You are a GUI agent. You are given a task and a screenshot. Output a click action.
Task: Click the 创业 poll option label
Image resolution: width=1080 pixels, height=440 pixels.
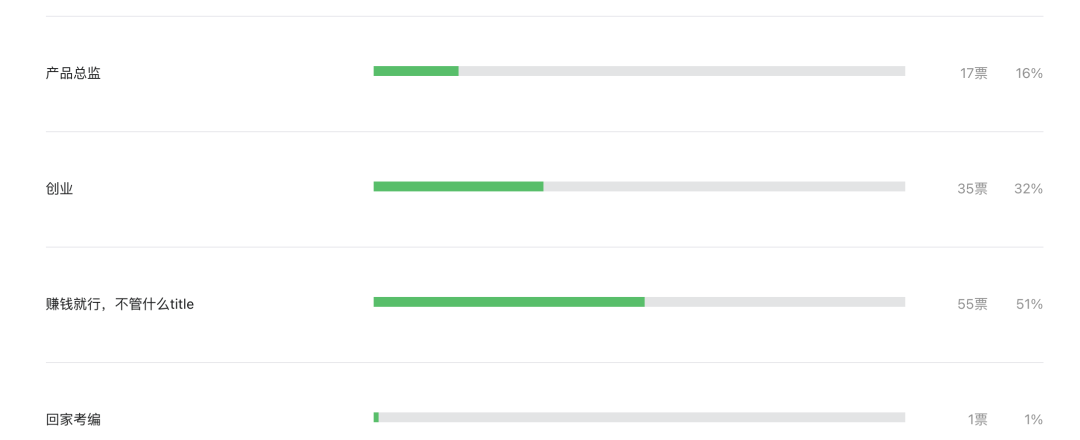(x=59, y=189)
